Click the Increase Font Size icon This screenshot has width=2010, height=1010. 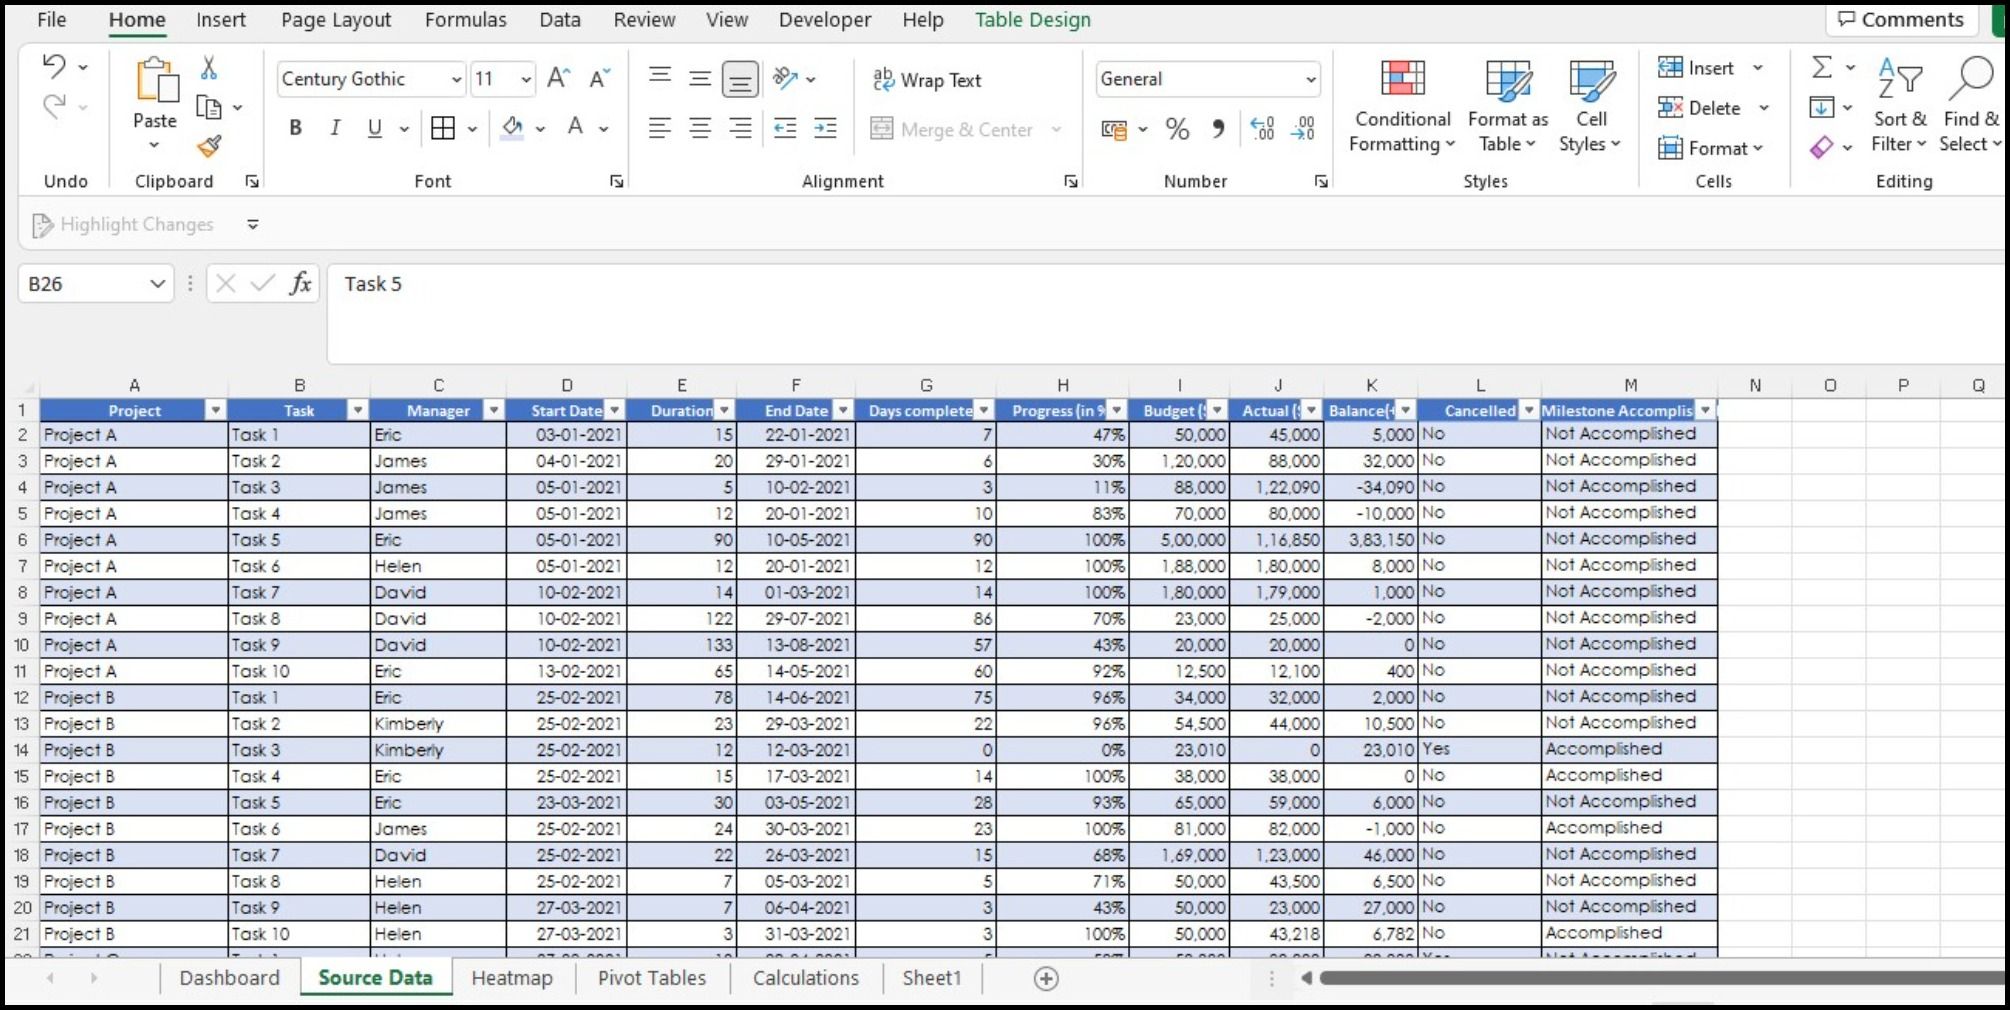tap(558, 78)
